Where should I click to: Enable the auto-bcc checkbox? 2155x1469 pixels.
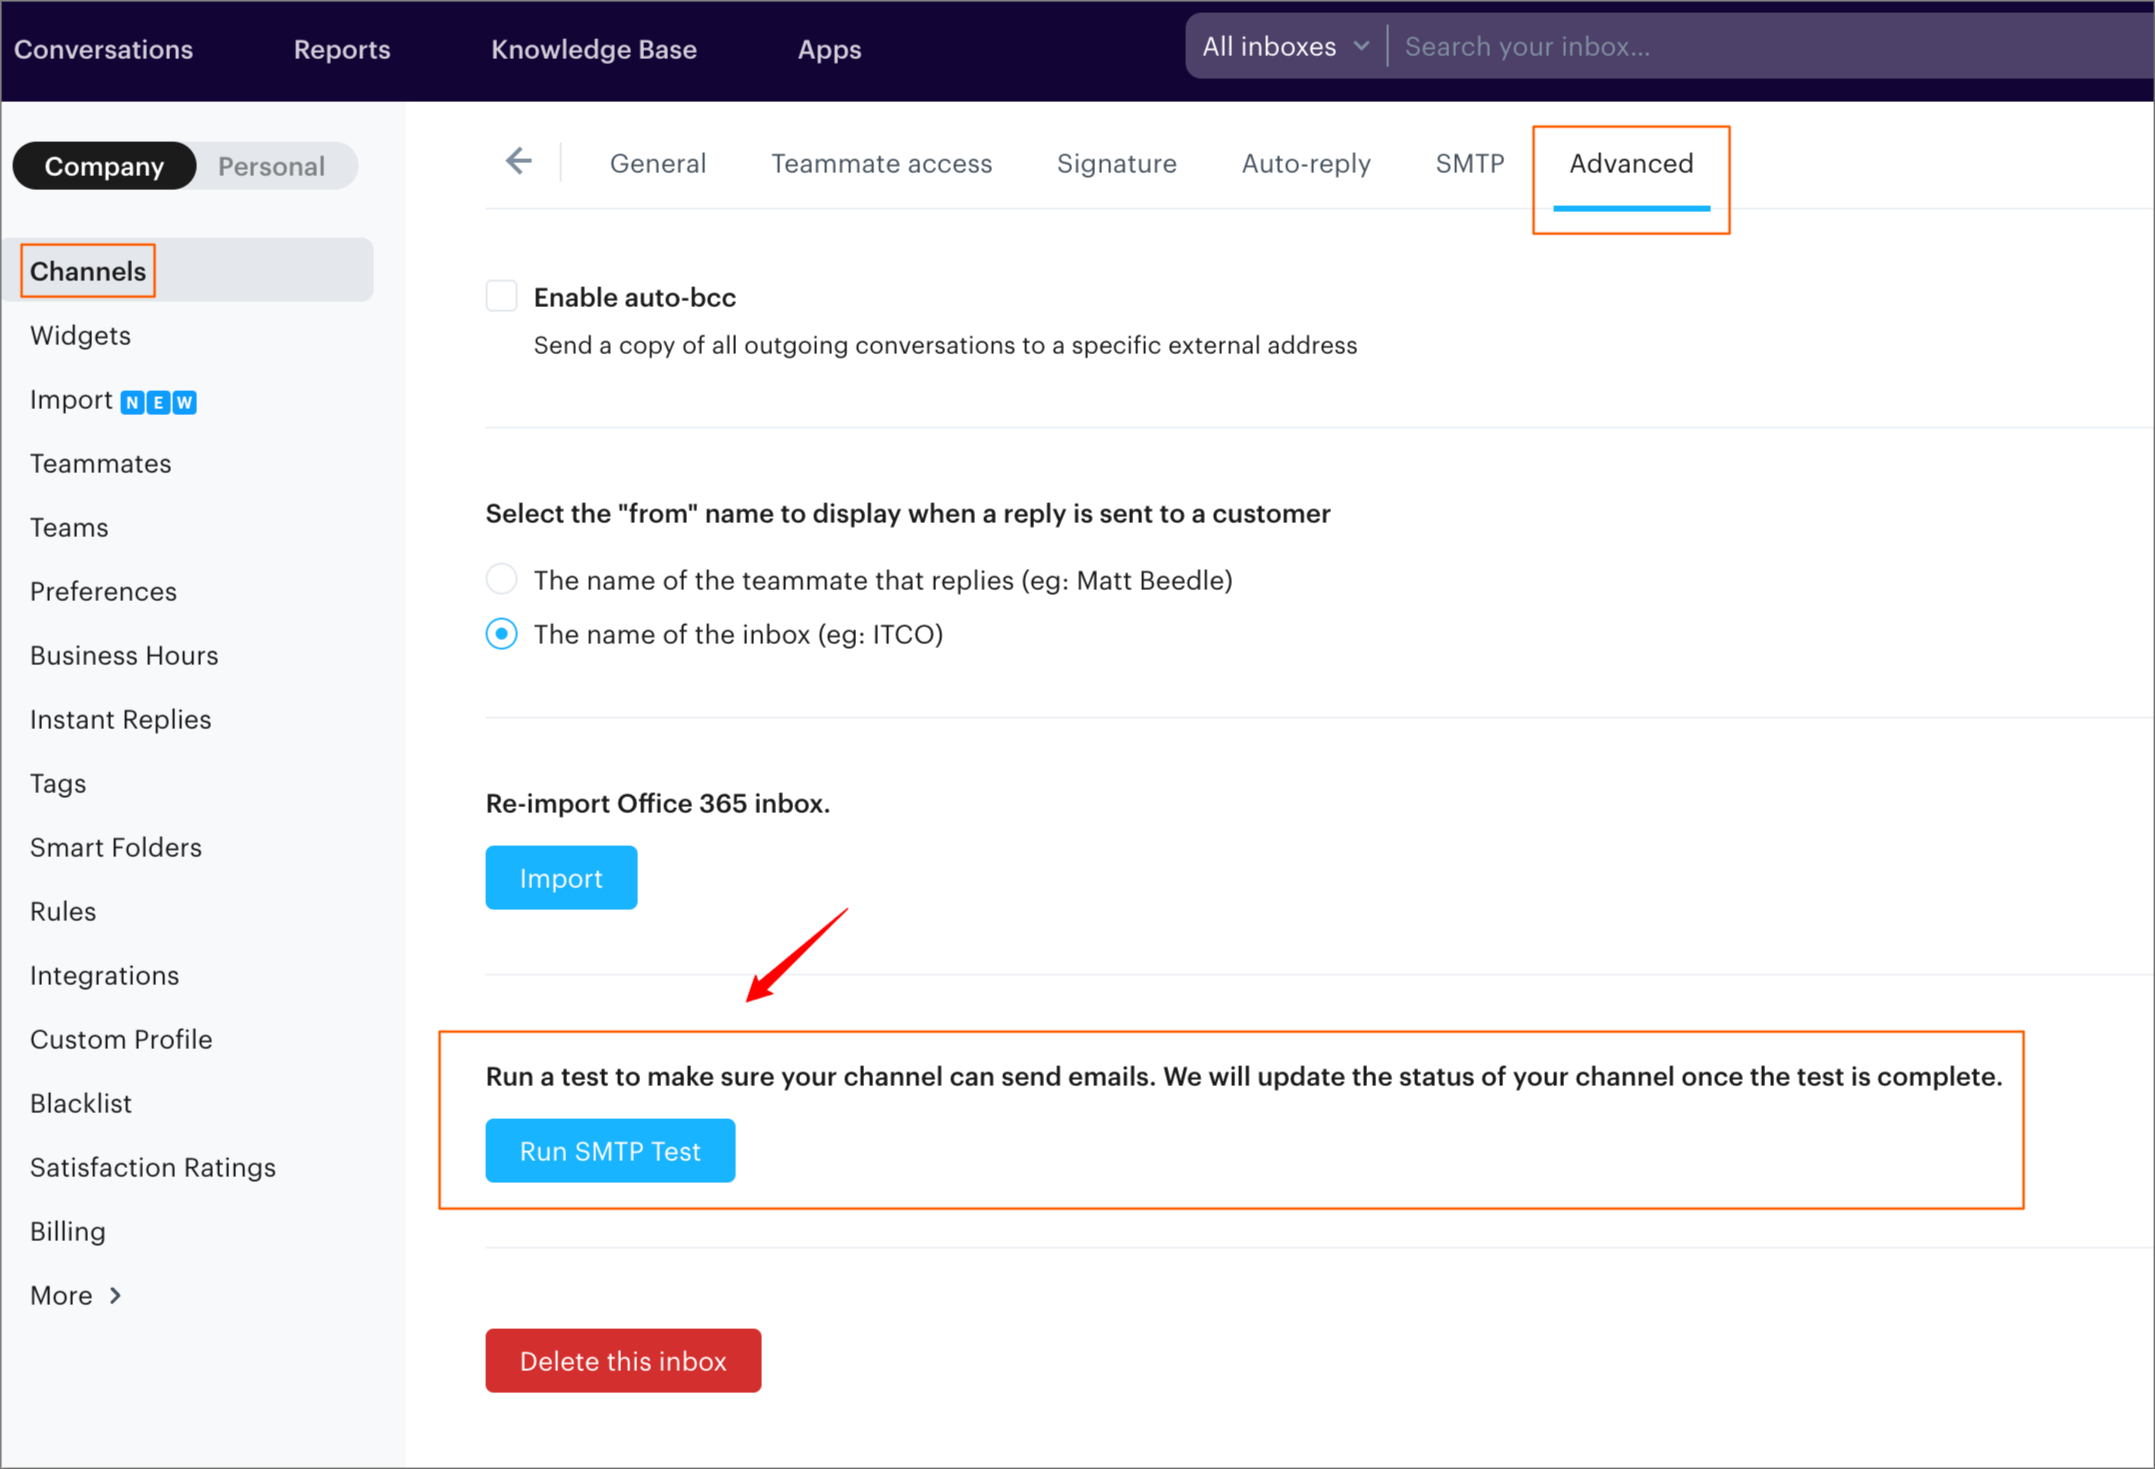tap(501, 297)
